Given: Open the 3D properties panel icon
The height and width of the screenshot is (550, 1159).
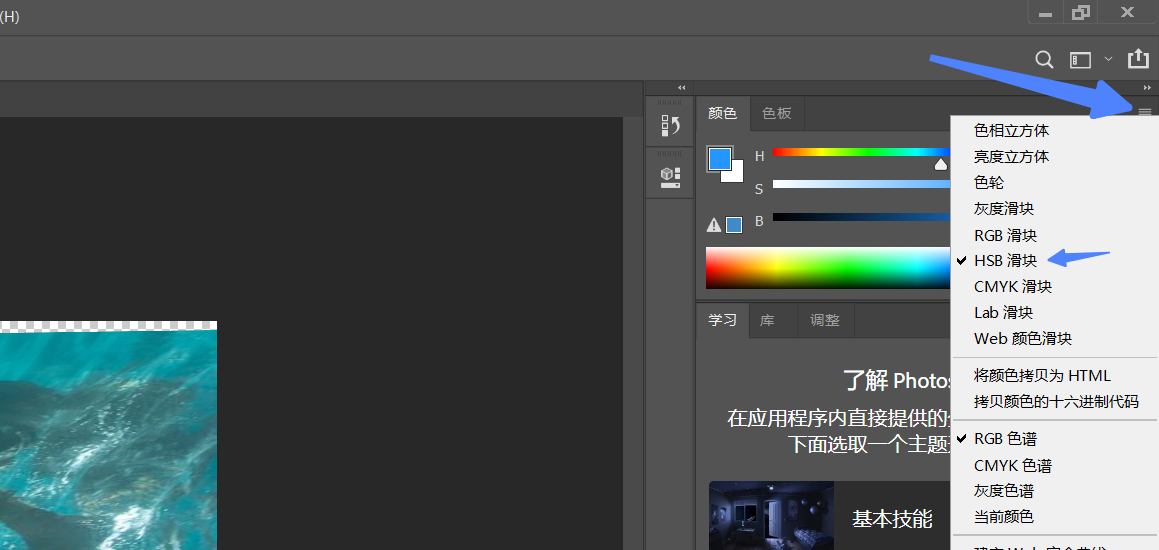Looking at the screenshot, I should point(670,177).
